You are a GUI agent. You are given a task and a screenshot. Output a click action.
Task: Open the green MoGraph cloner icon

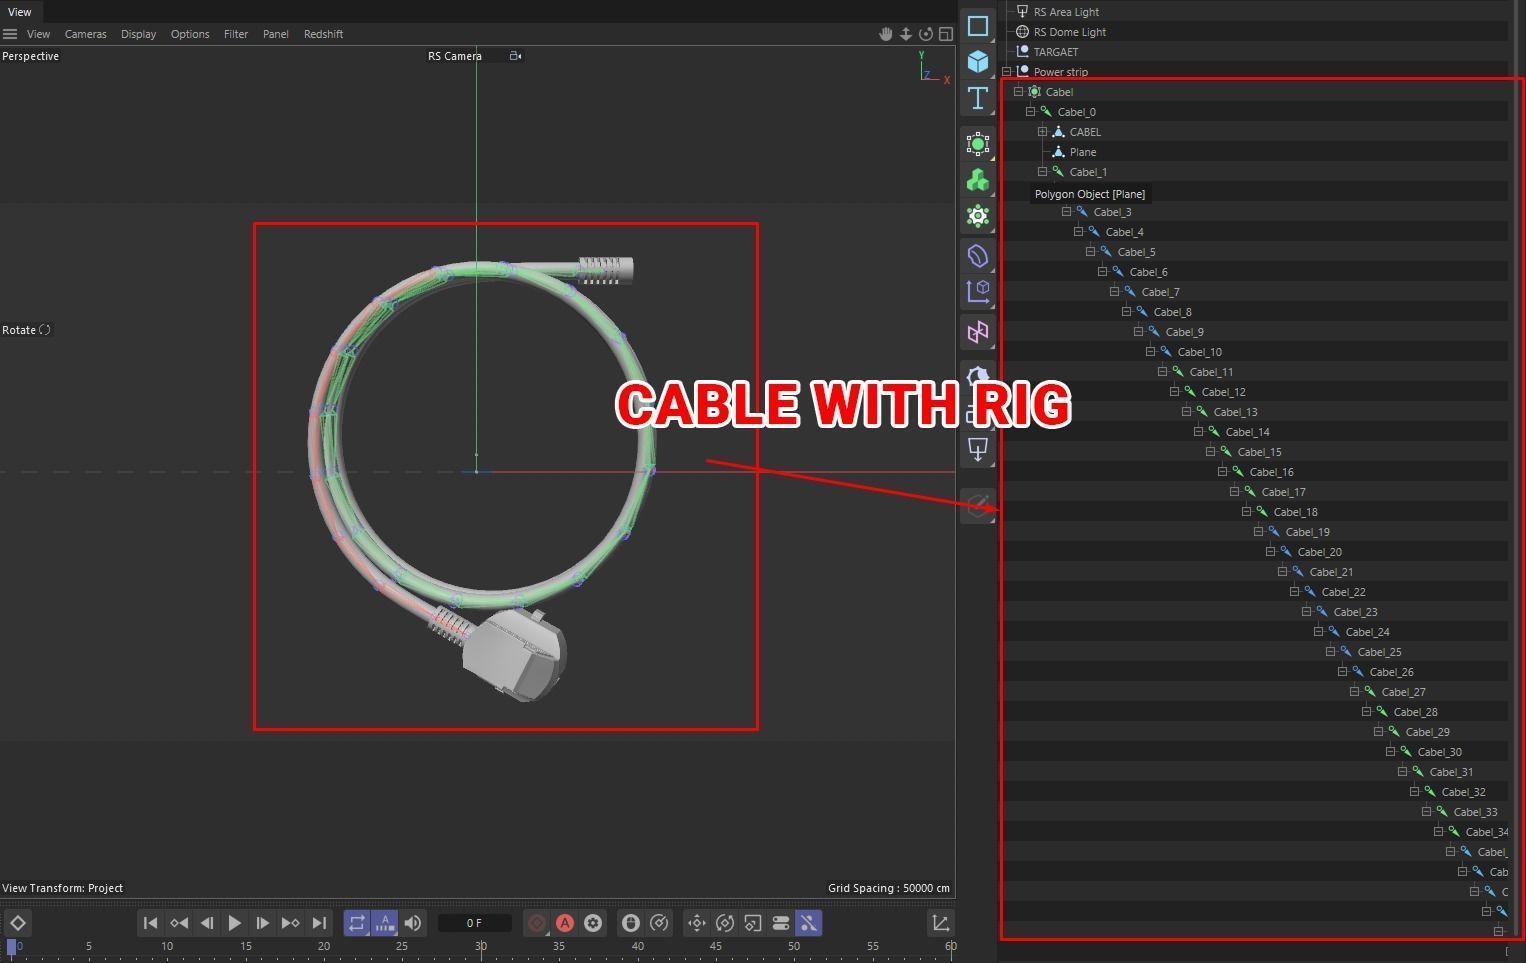(978, 180)
